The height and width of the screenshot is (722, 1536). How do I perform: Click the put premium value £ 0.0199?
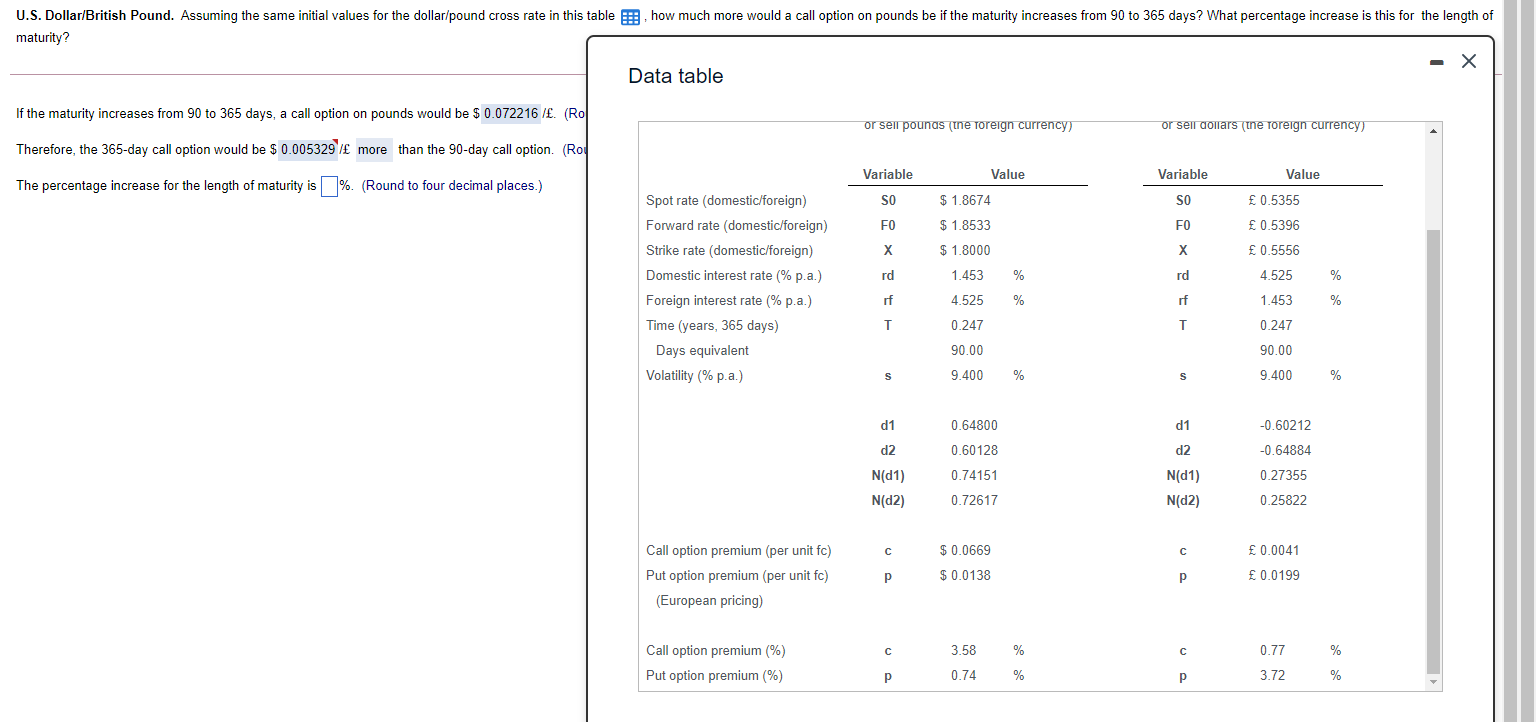(x=1275, y=576)
